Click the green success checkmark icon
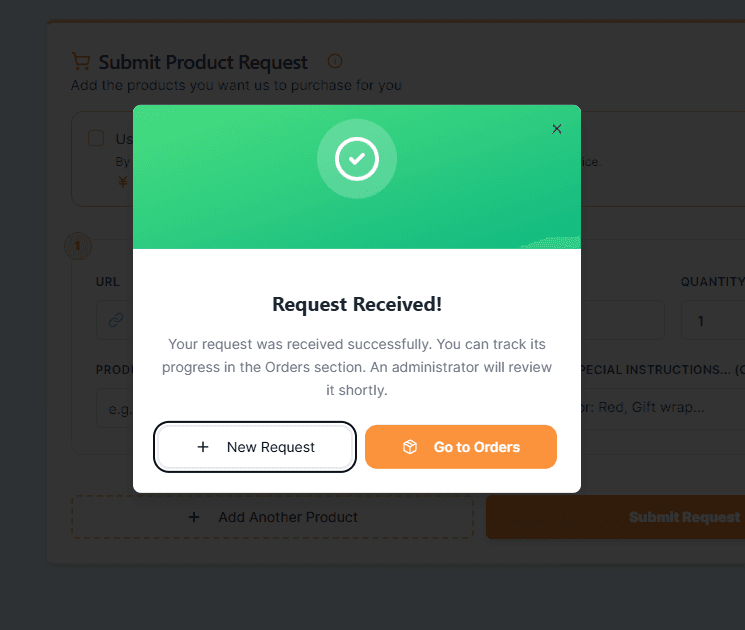Viewport: 745px width, 630px height. 357,159
